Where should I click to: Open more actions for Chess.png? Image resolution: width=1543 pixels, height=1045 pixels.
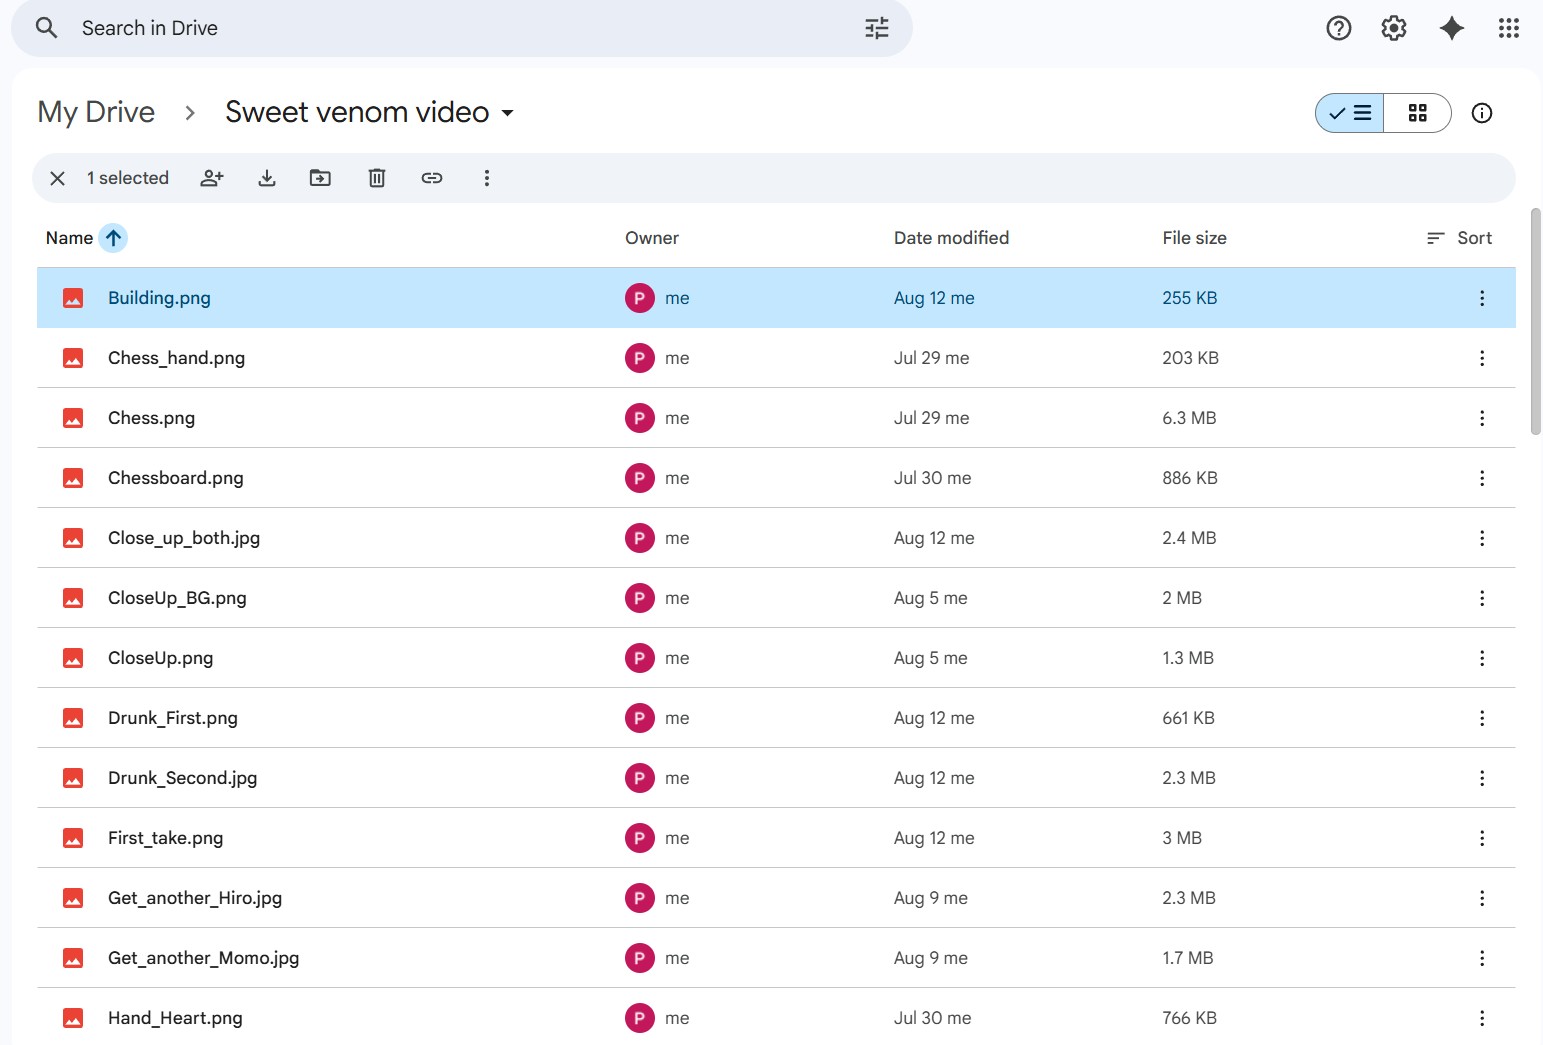coord(1481,418)
